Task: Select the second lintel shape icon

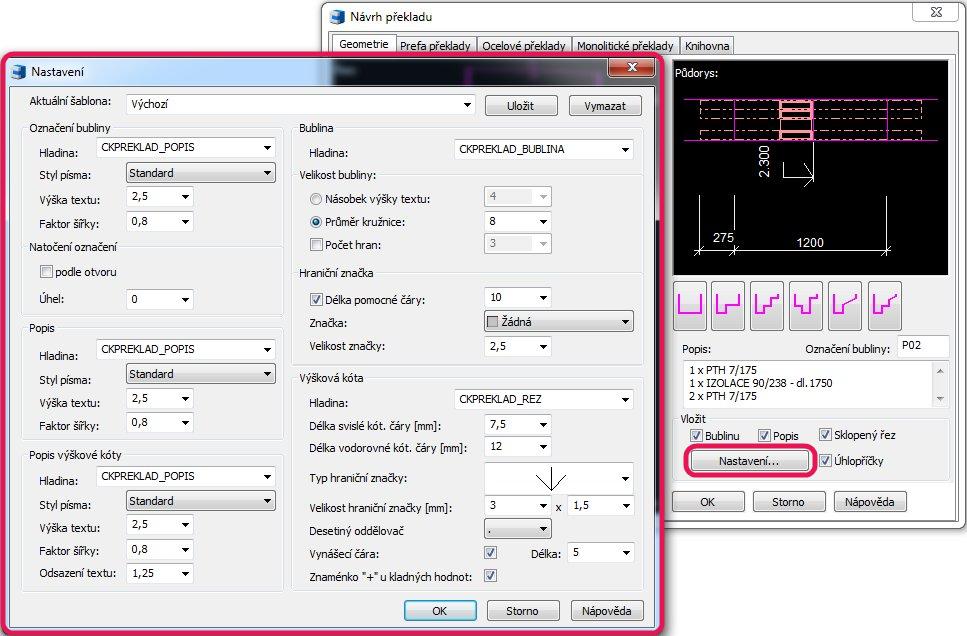Action: [728, 305]
